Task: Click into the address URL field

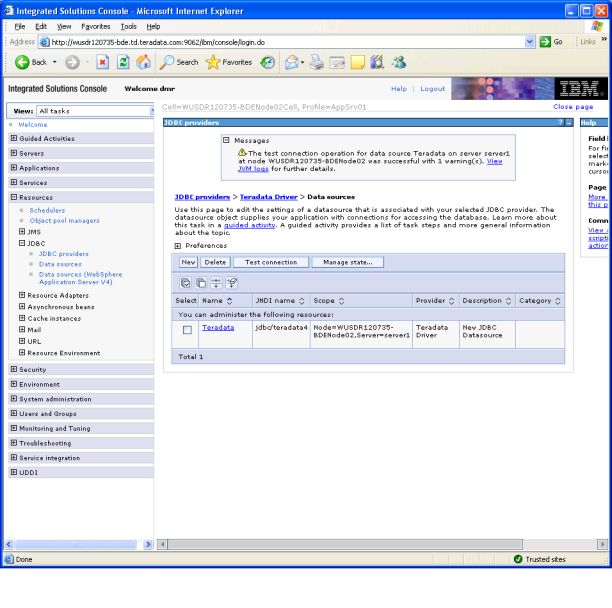Action: 287,42
